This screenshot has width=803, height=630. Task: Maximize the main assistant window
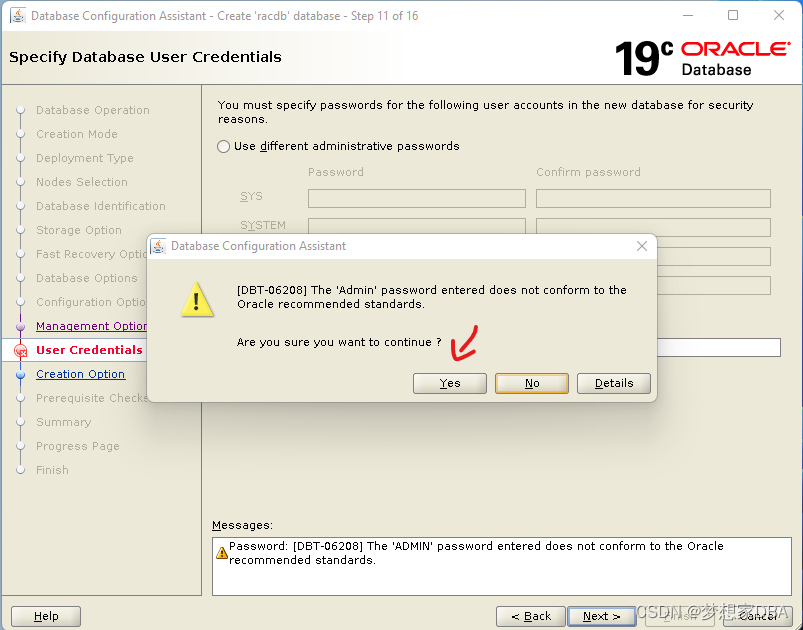point(733,15)
